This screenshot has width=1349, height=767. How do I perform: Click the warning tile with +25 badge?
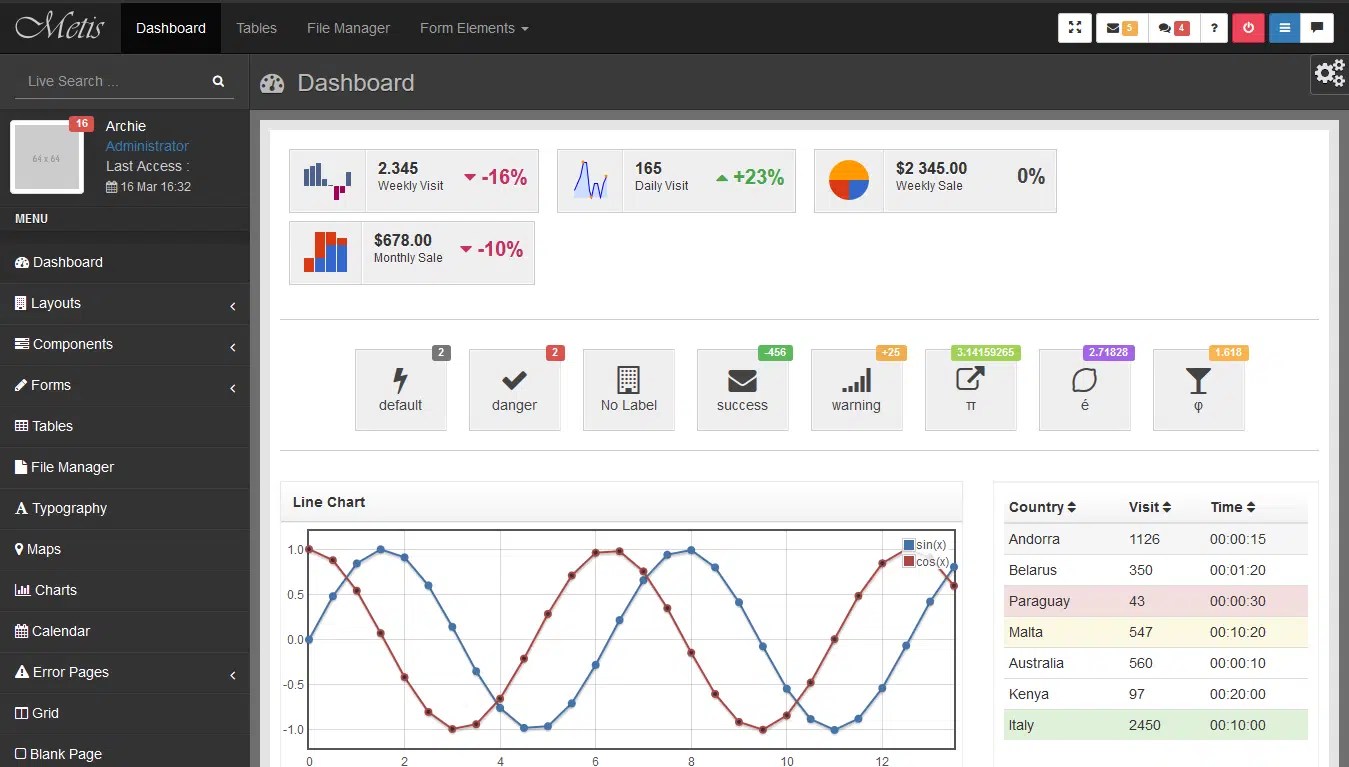(856, 389)
